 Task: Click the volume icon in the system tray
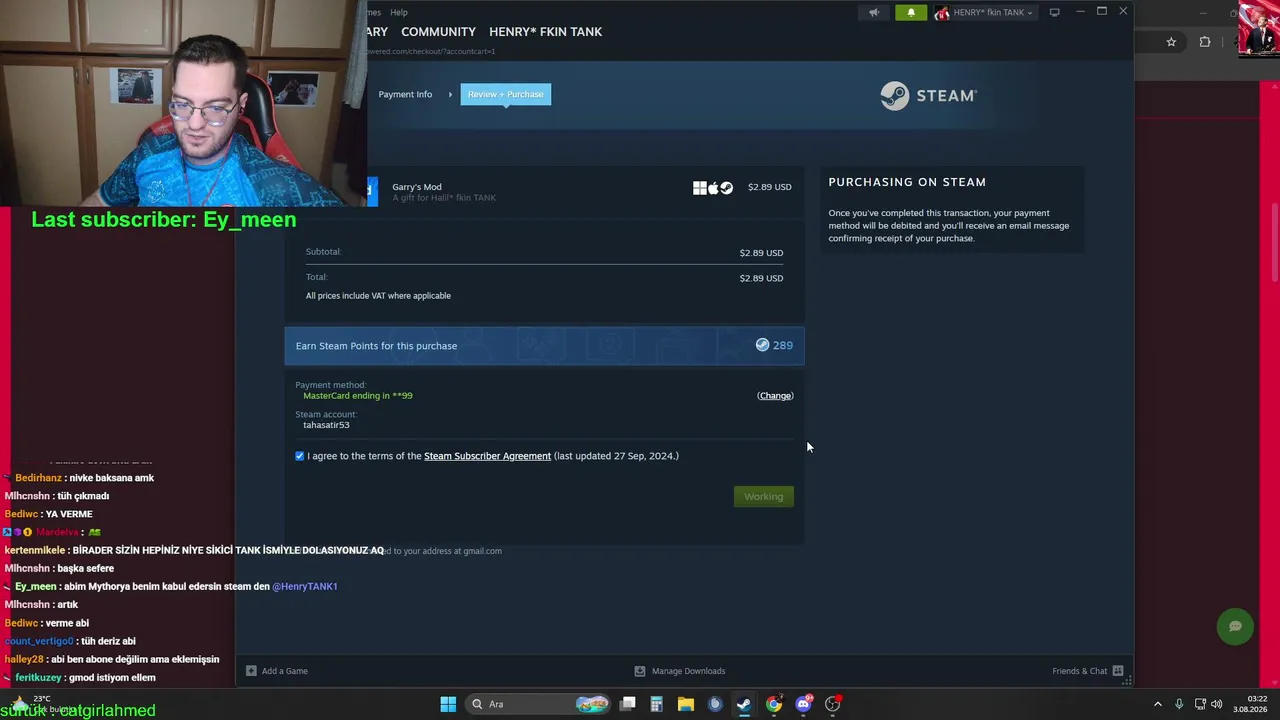click(1217, 704)
